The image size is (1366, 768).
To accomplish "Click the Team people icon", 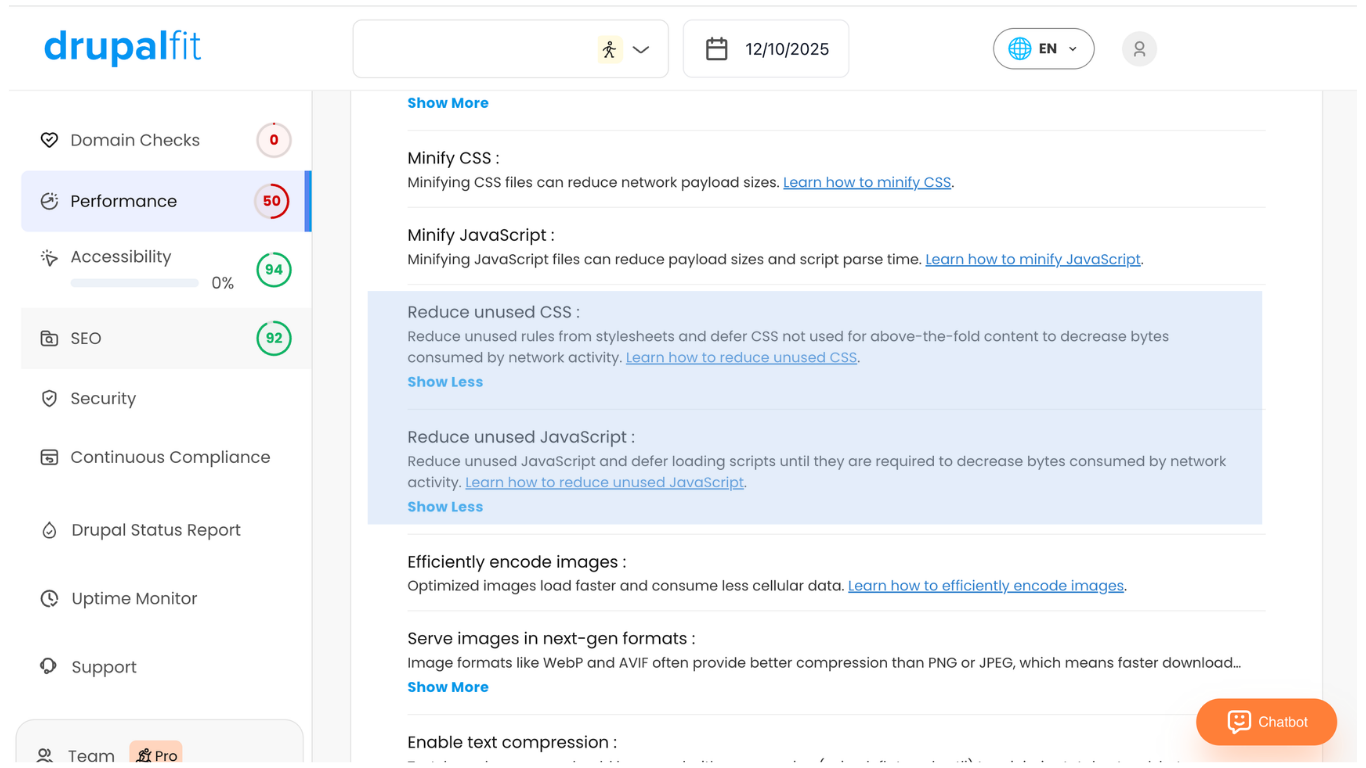I will pyautogui.click(x=45, y=756).
